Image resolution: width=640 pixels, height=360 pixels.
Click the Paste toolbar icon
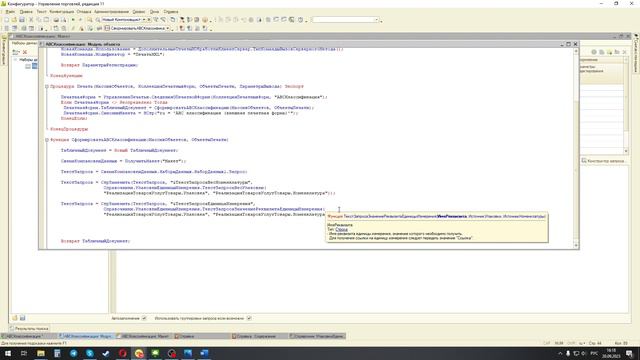coord(47,20)
